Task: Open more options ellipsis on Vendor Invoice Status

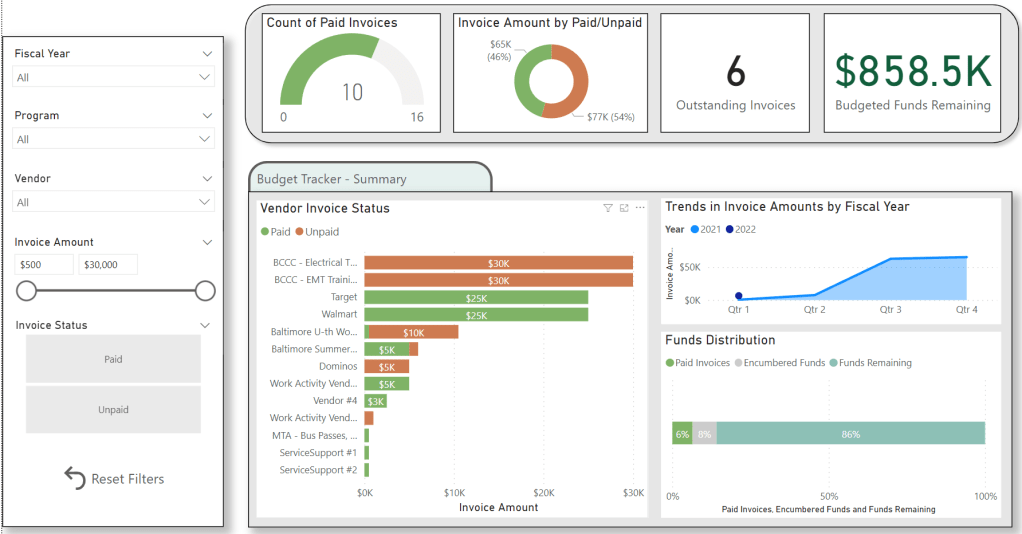Action: tap(640, 208)
